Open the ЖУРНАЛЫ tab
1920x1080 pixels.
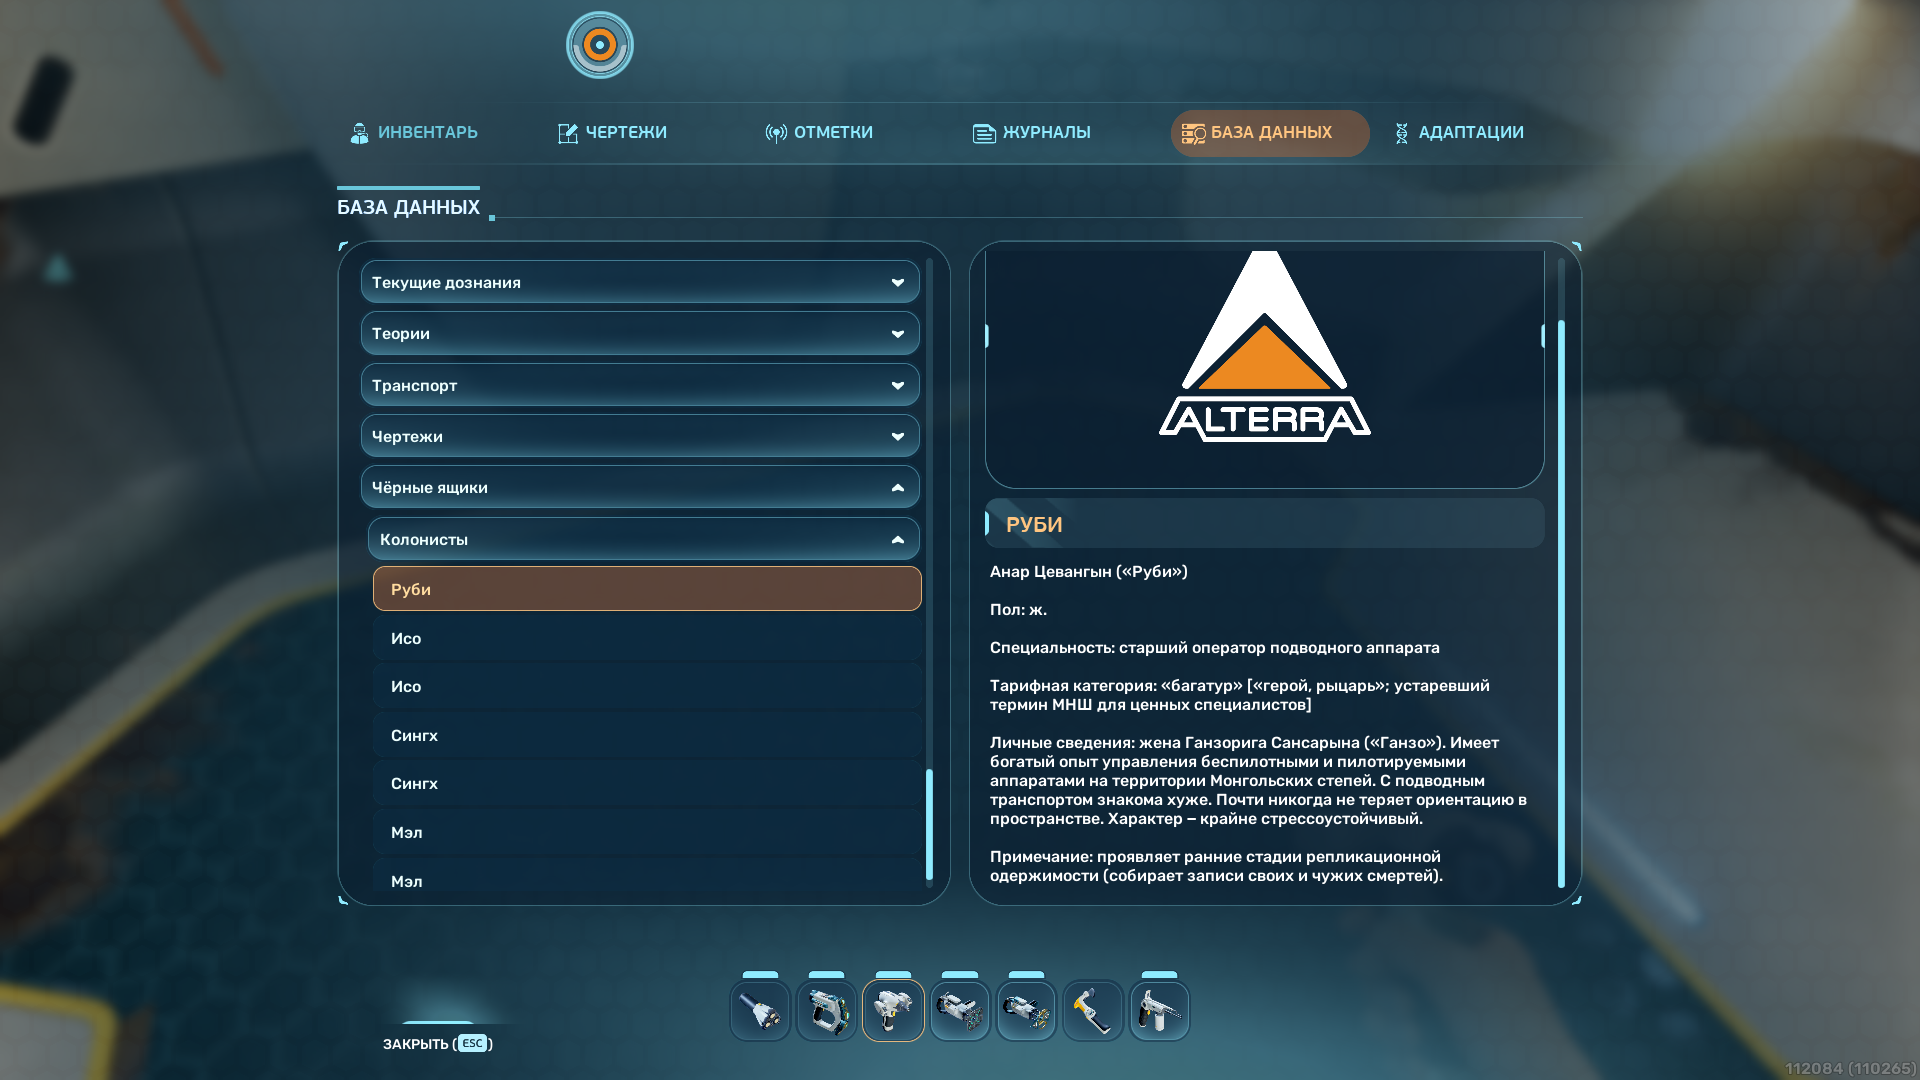click(x=1032, y=133)
